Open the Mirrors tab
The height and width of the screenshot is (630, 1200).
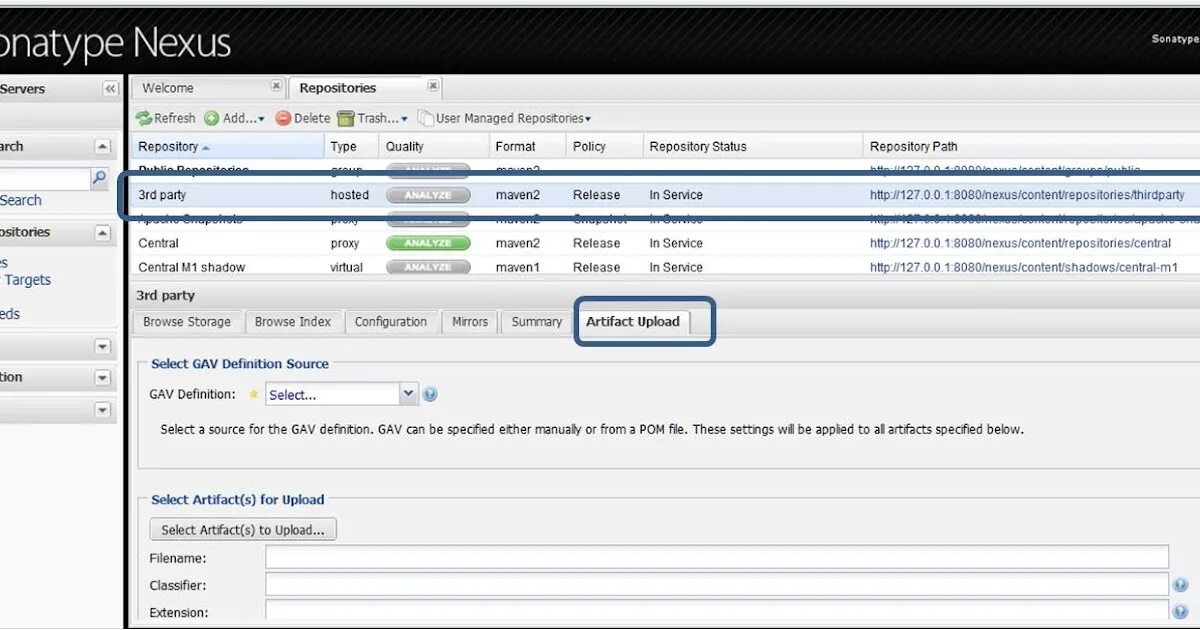coord(470,322)
